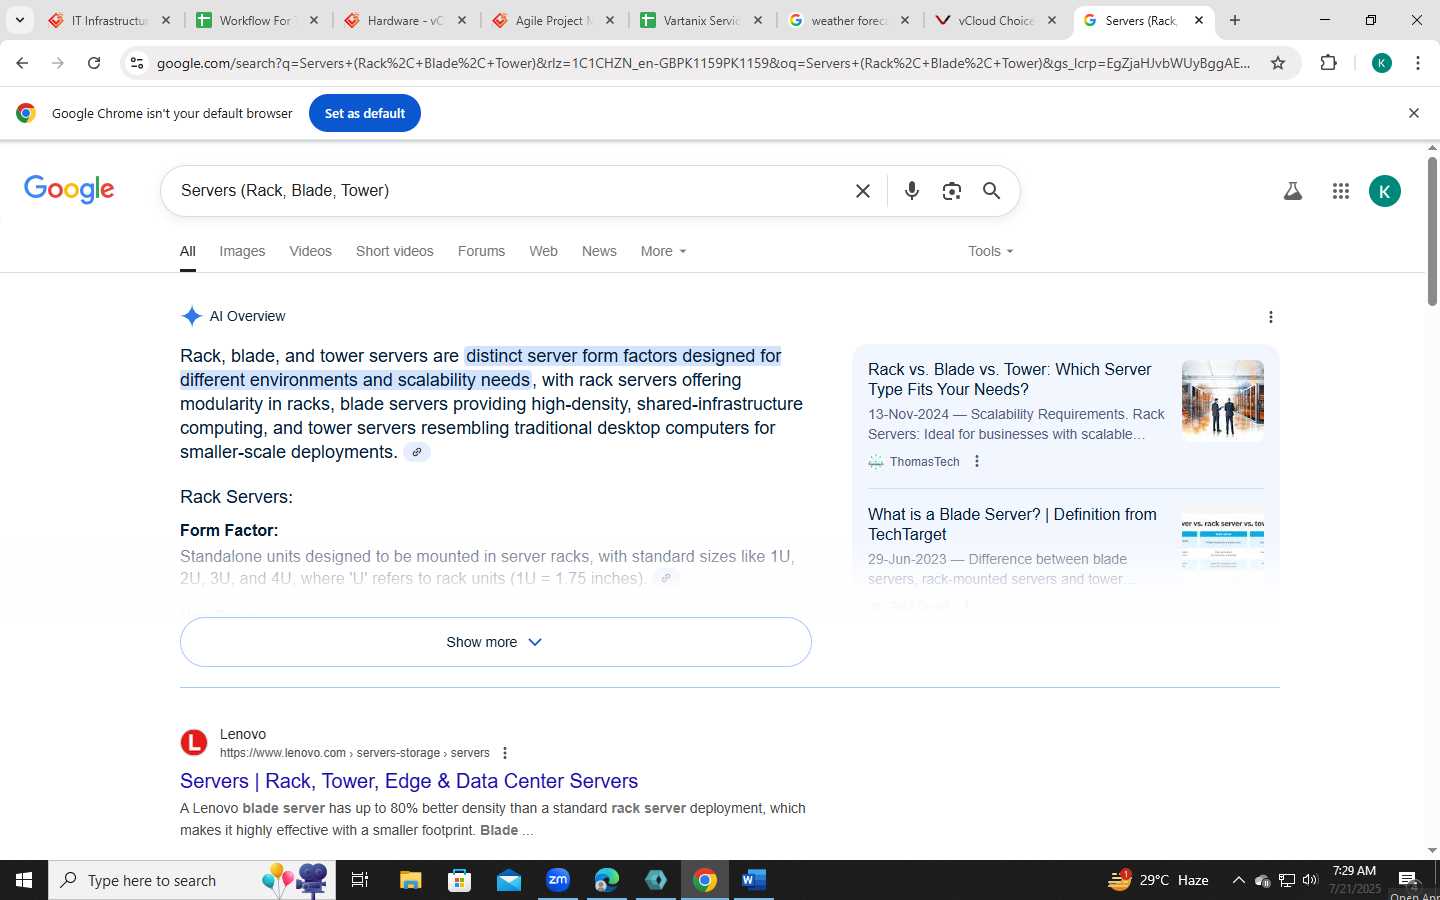Go back to the previous page
The height and width of the screenshot is (900, 1440).
click(x=22, y=63)
